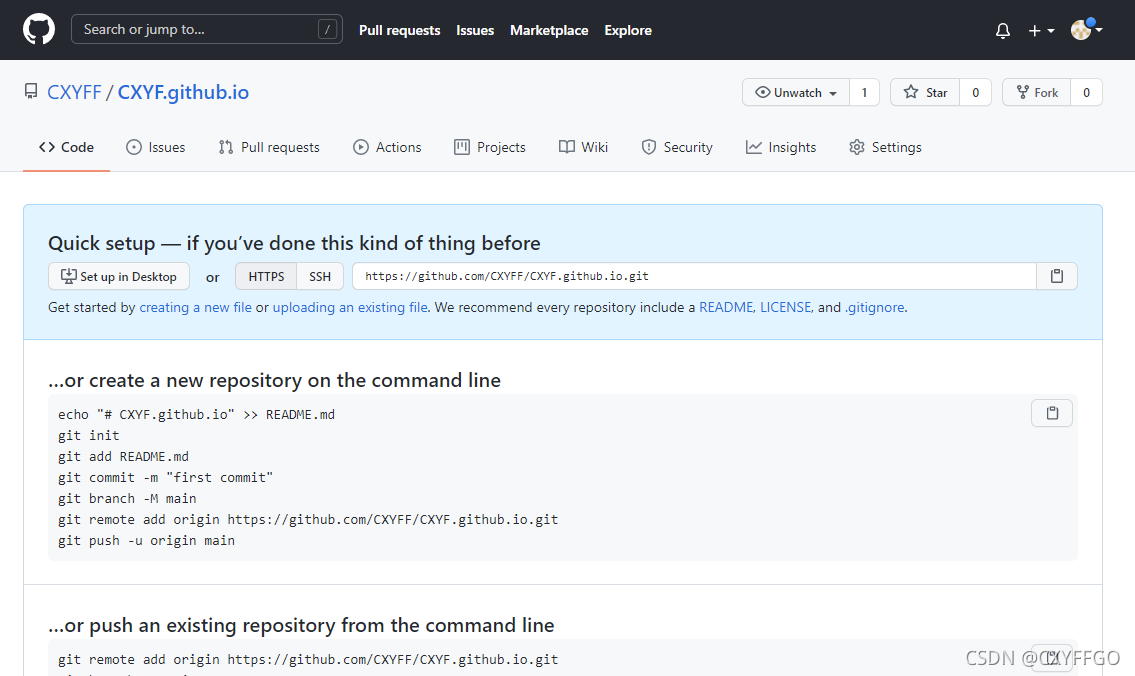Click uploading an existing file link
The width and height of the screenshot is (1135, 676).
tap(350, 308)
